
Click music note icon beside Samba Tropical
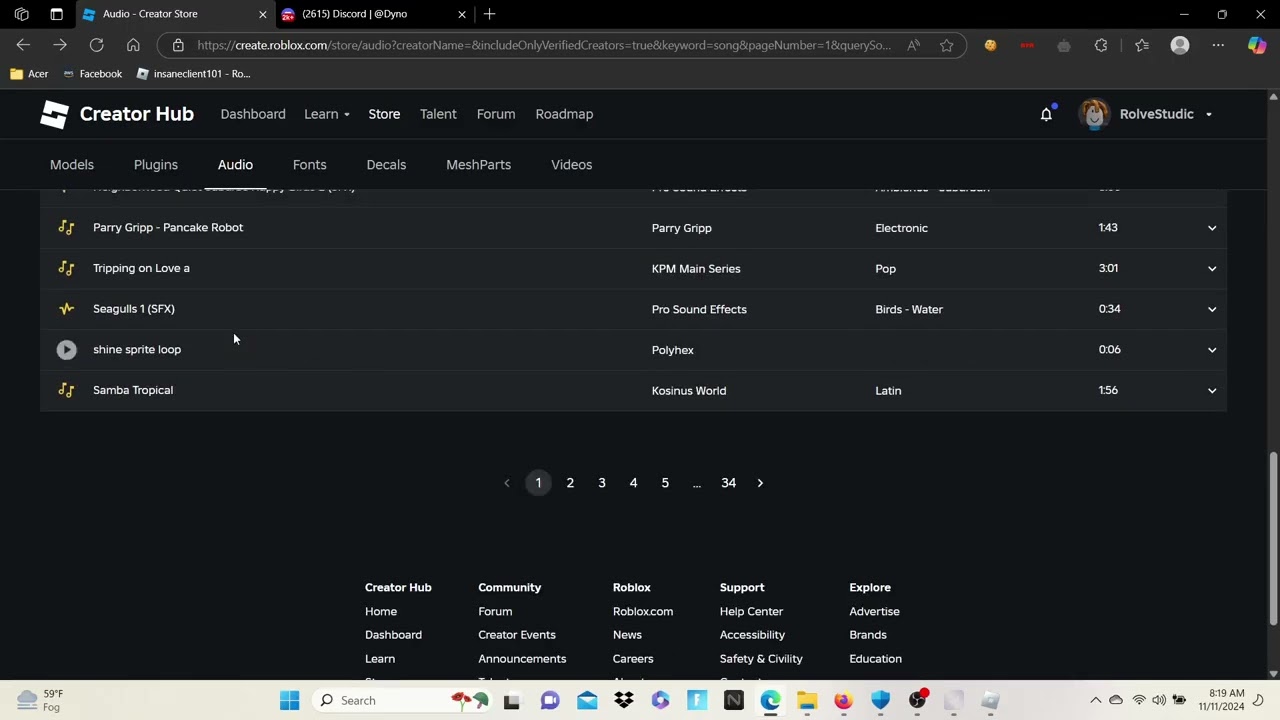click(66, 390)
